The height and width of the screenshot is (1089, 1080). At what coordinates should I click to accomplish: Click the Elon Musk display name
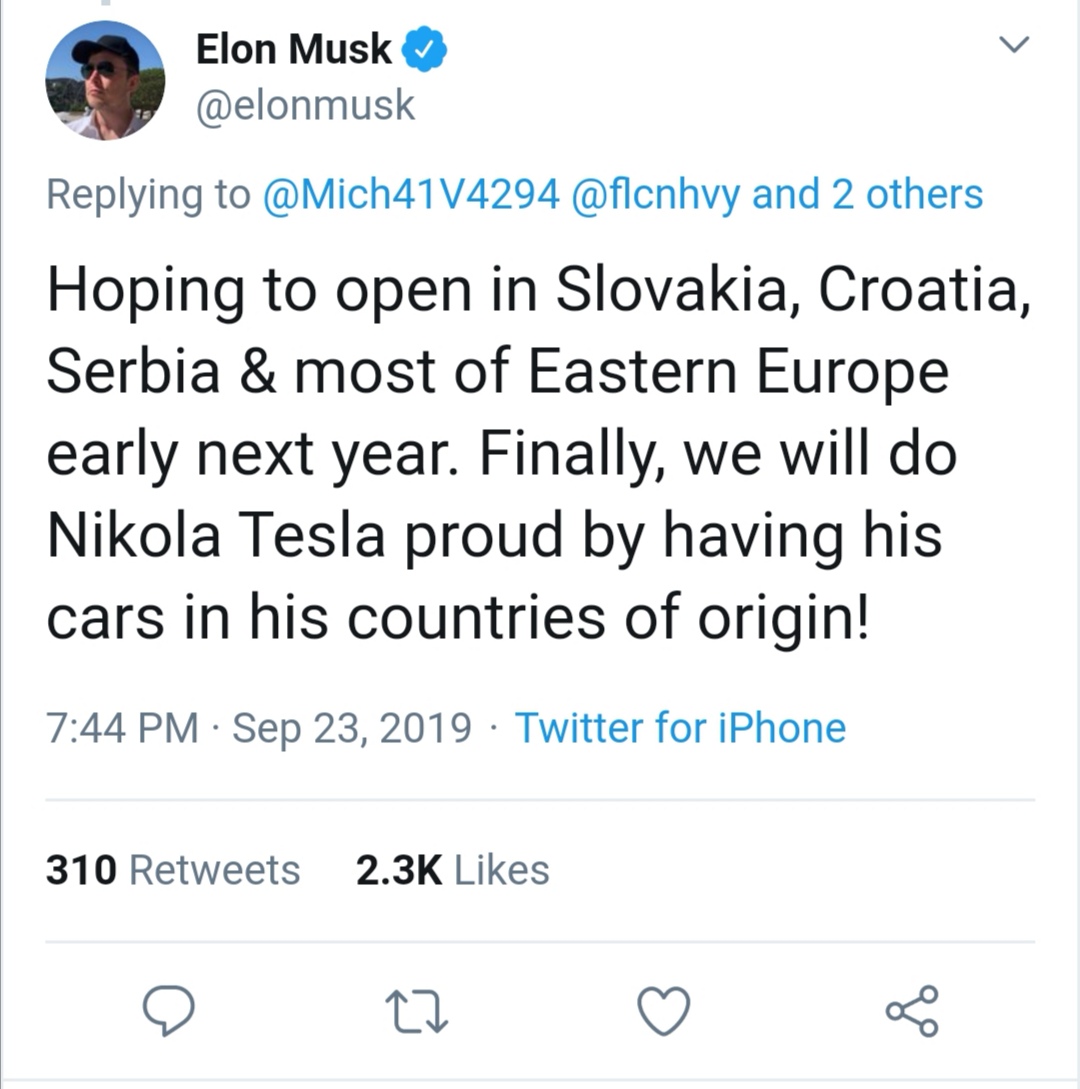[294, 50]
